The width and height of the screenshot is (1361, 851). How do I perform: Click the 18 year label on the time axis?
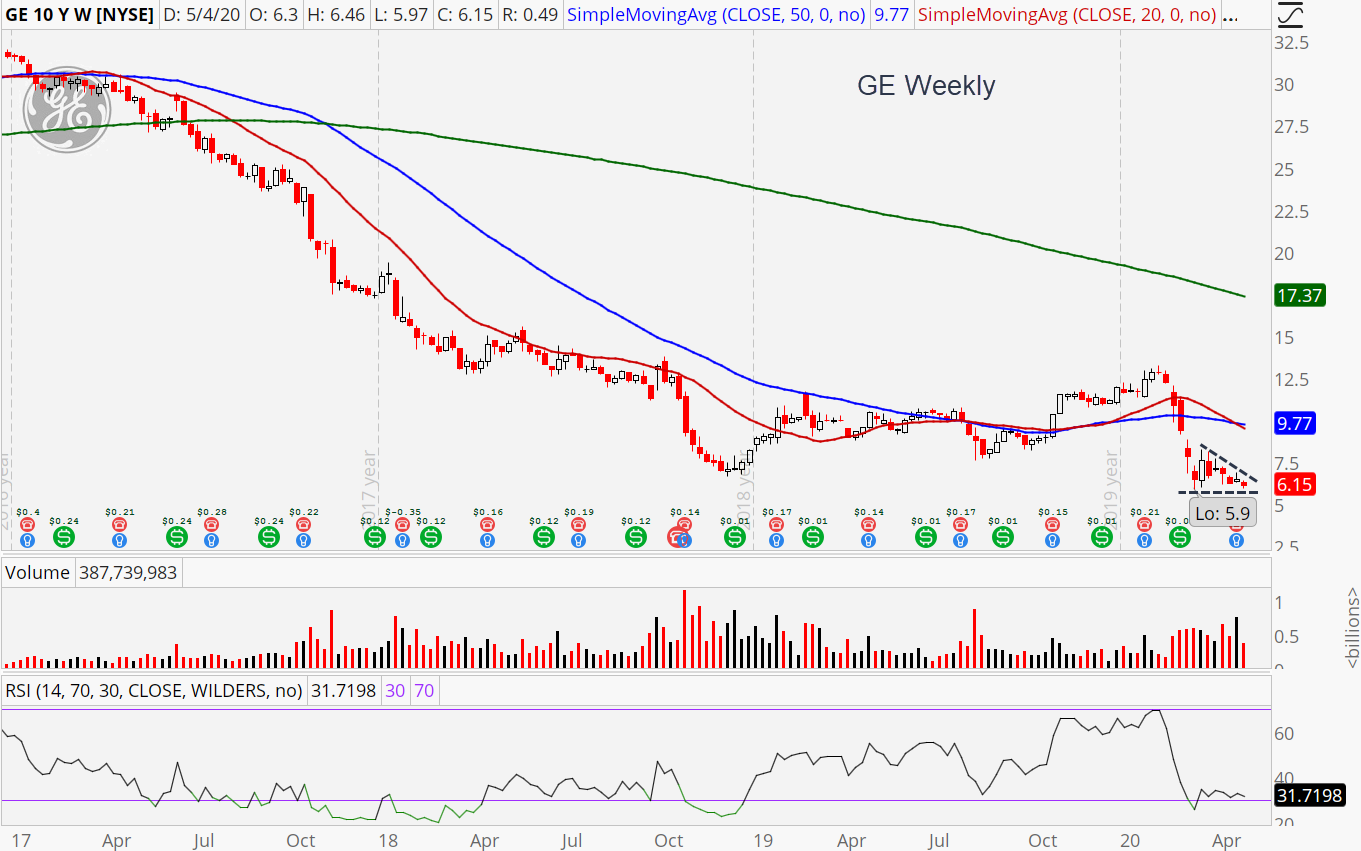pyautogui.click(x=389, y=840)
